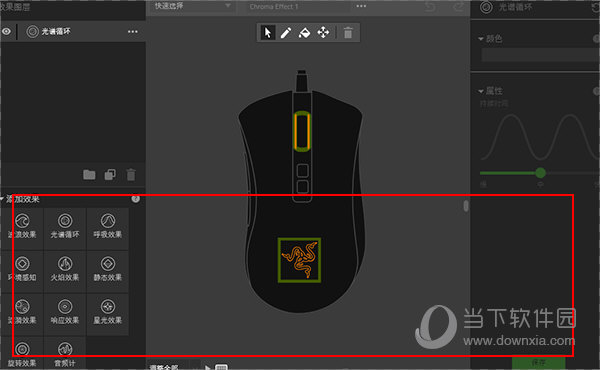The height and width of the screenshot is (370, 600).
Task: Open the 光谱循环 layer three-dot menu
Action: click(x=133, y=32)
